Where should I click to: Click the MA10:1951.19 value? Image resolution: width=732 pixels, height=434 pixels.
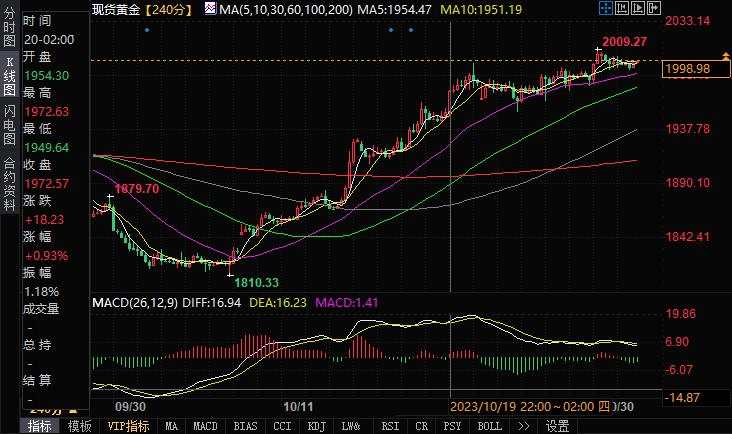point(481,9)
